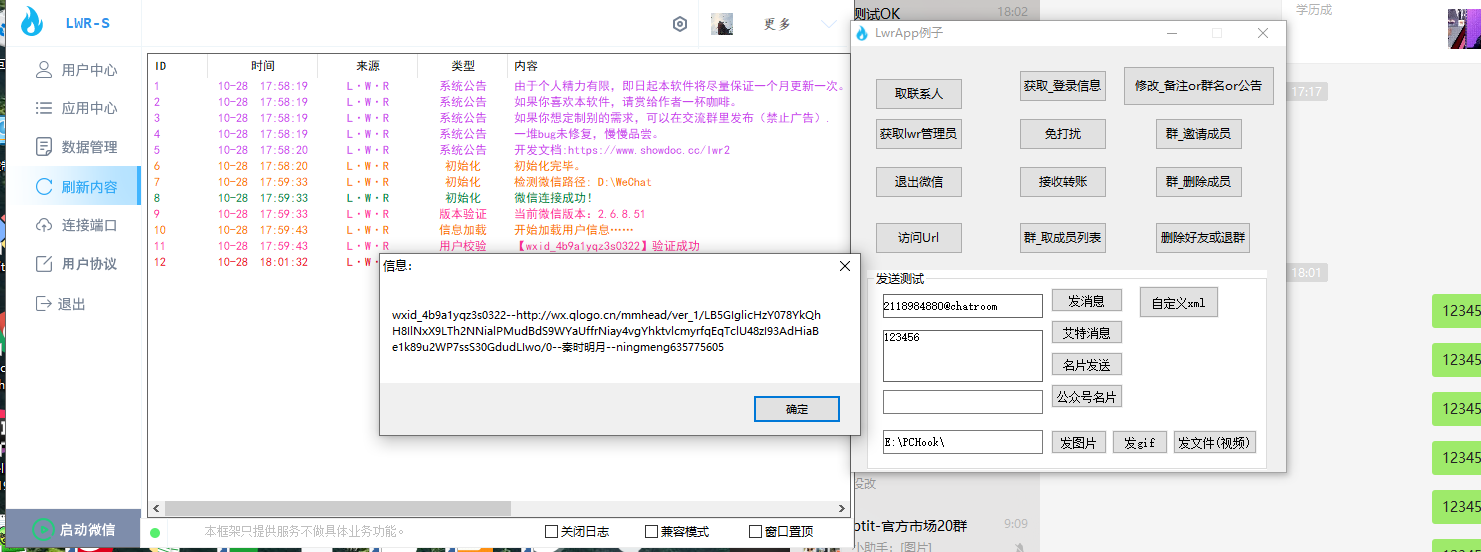Click the 启动微信 button
The image size is (1481, 552).
click(75, 530)
